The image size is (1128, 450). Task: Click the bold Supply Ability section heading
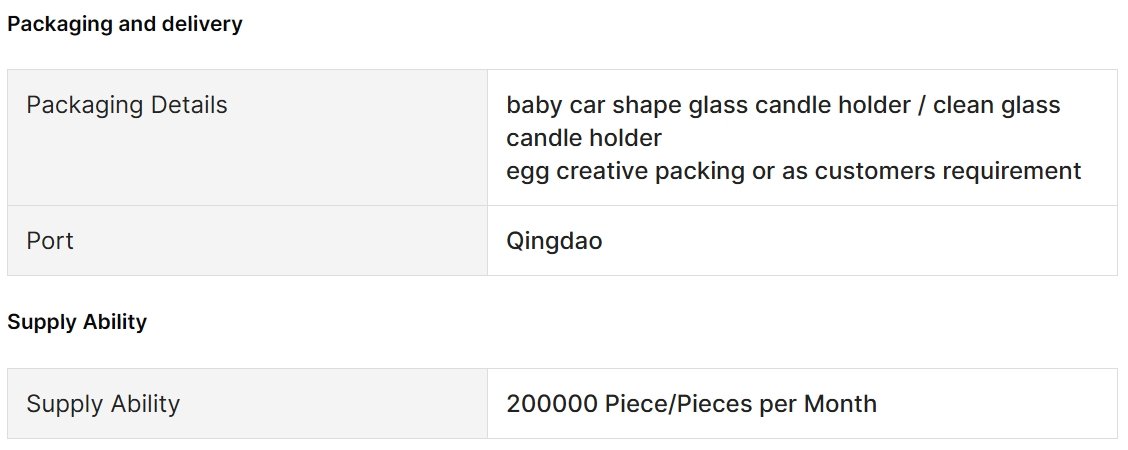77,322
